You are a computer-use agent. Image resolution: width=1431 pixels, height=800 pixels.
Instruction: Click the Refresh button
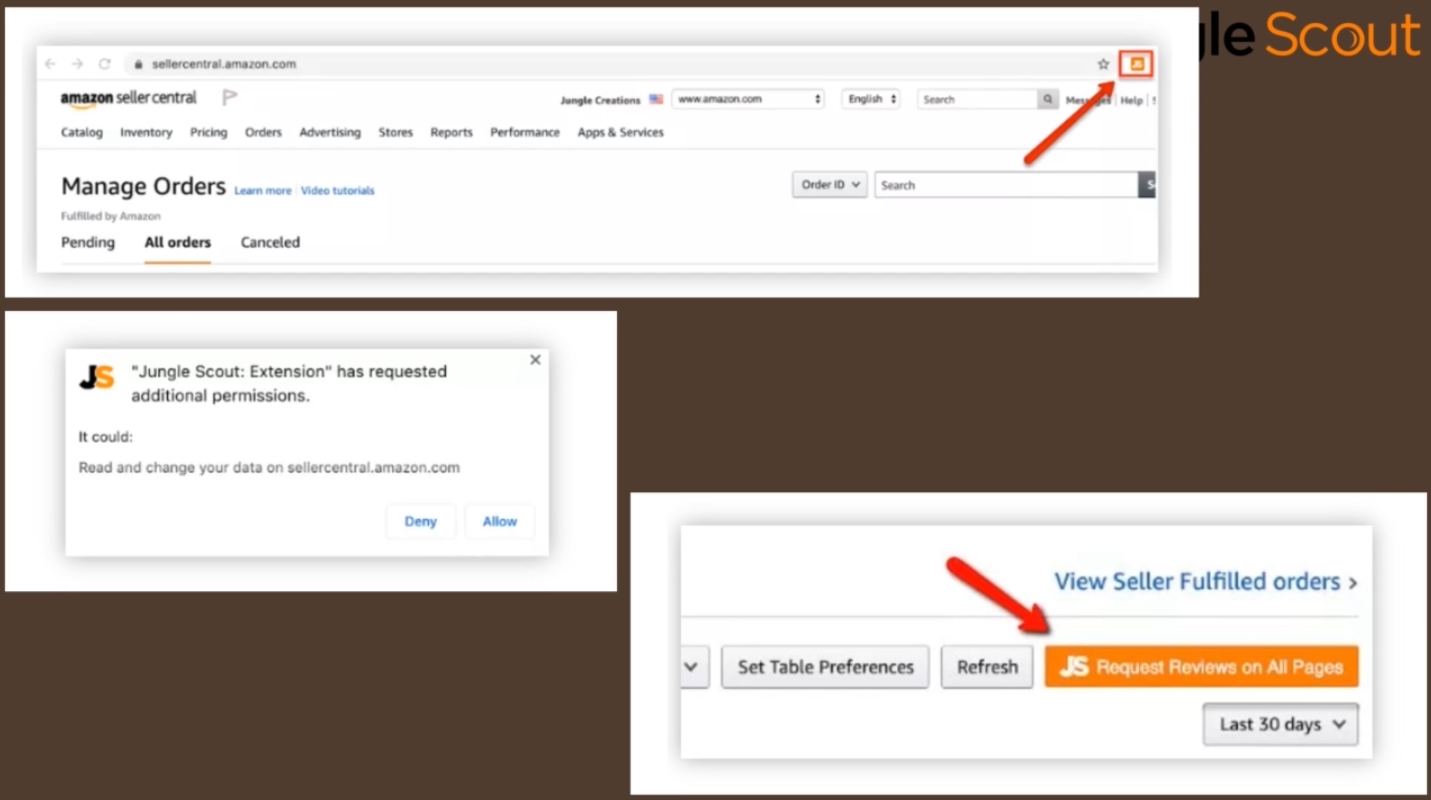(x=987, y=667)
